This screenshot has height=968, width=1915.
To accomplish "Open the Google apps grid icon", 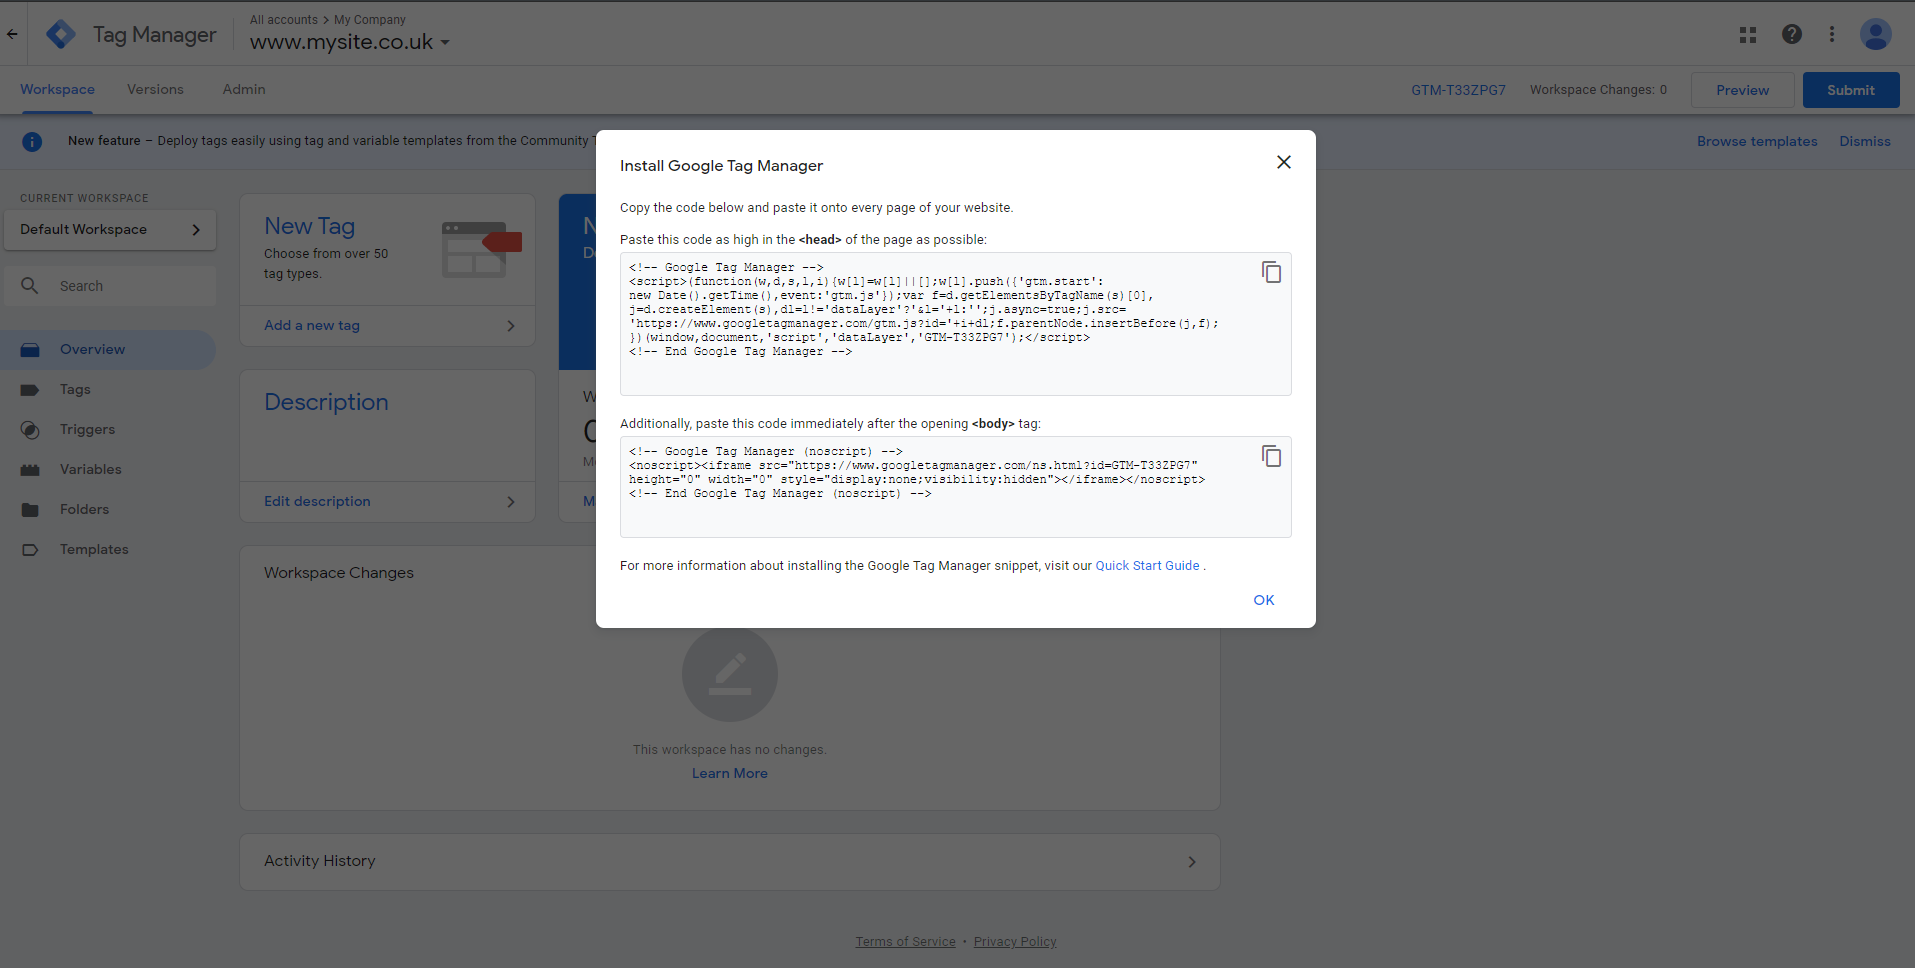I will click(1748, 34).
